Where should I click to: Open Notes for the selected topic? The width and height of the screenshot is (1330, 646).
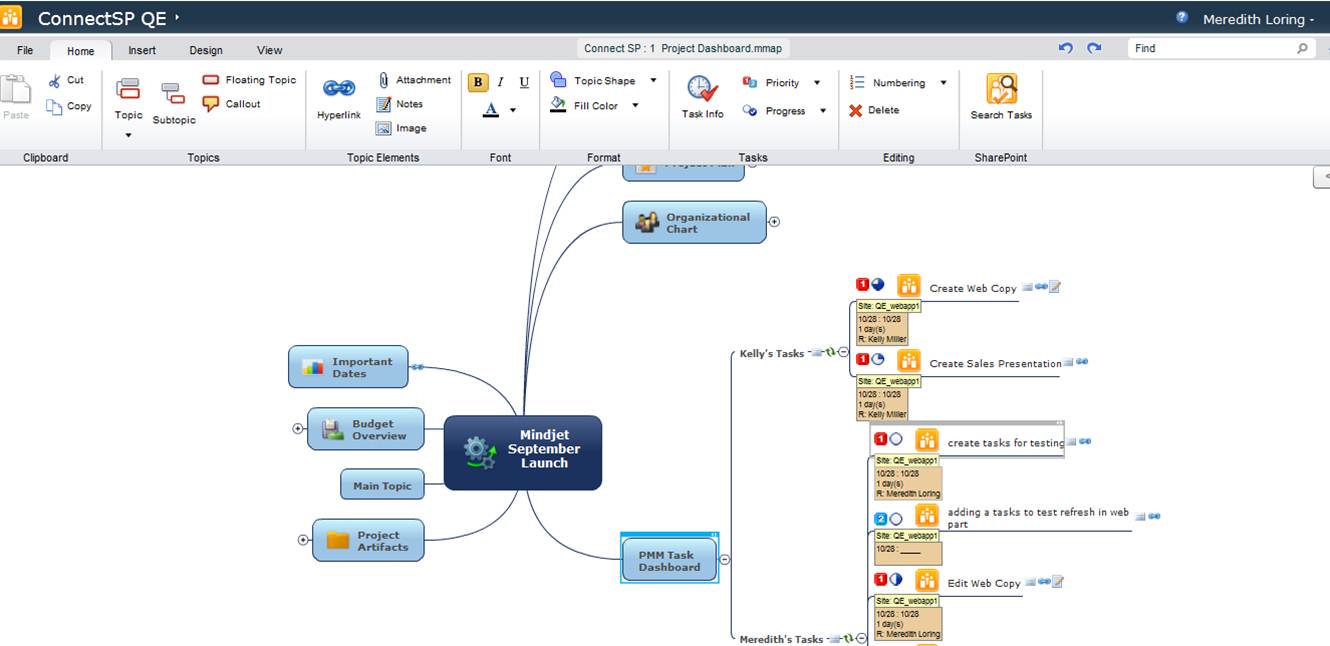point(406,103)
